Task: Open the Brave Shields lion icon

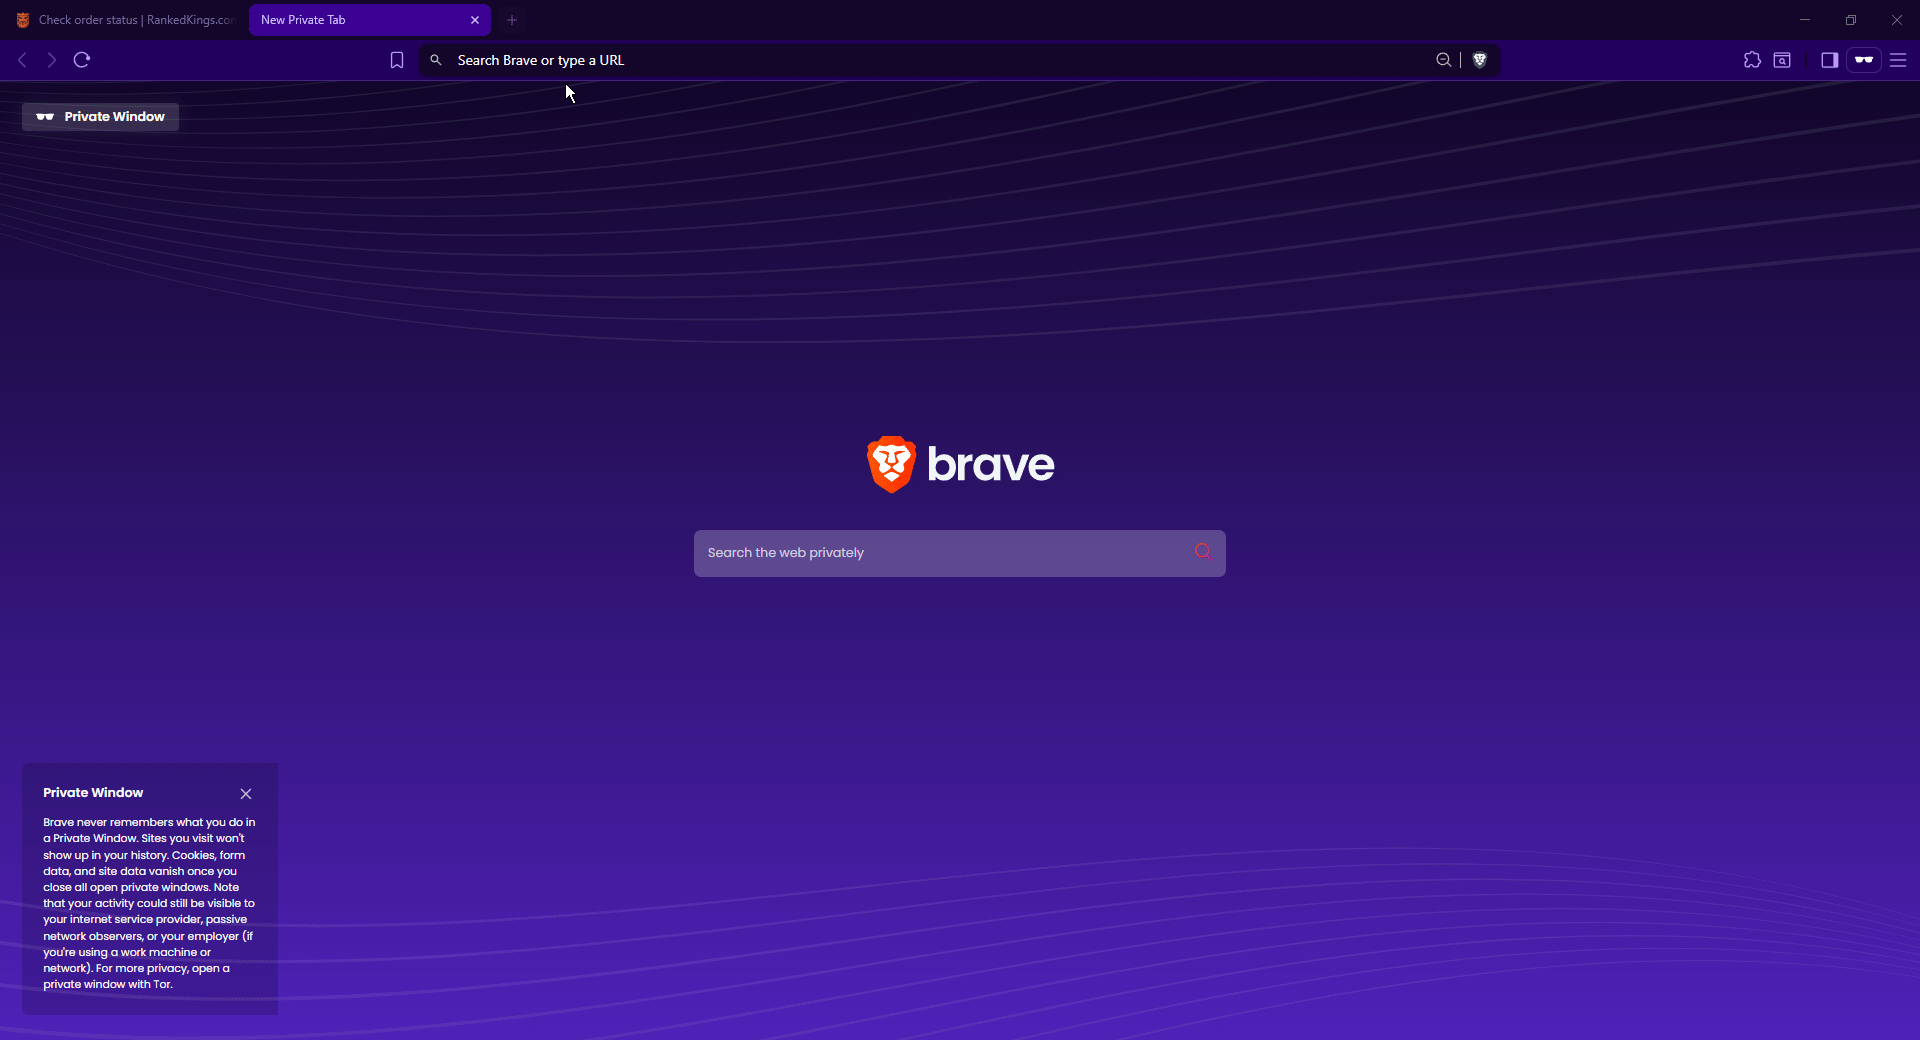Action: [x=1480, y=60]
